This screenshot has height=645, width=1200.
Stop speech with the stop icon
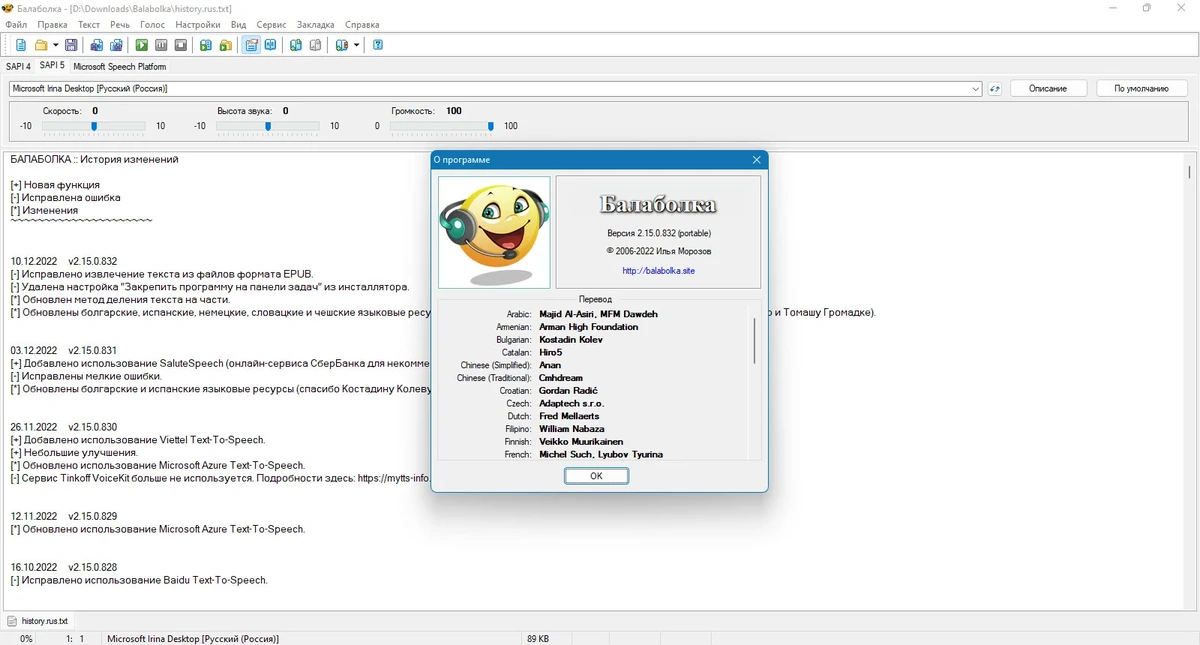tap(181, 45)
